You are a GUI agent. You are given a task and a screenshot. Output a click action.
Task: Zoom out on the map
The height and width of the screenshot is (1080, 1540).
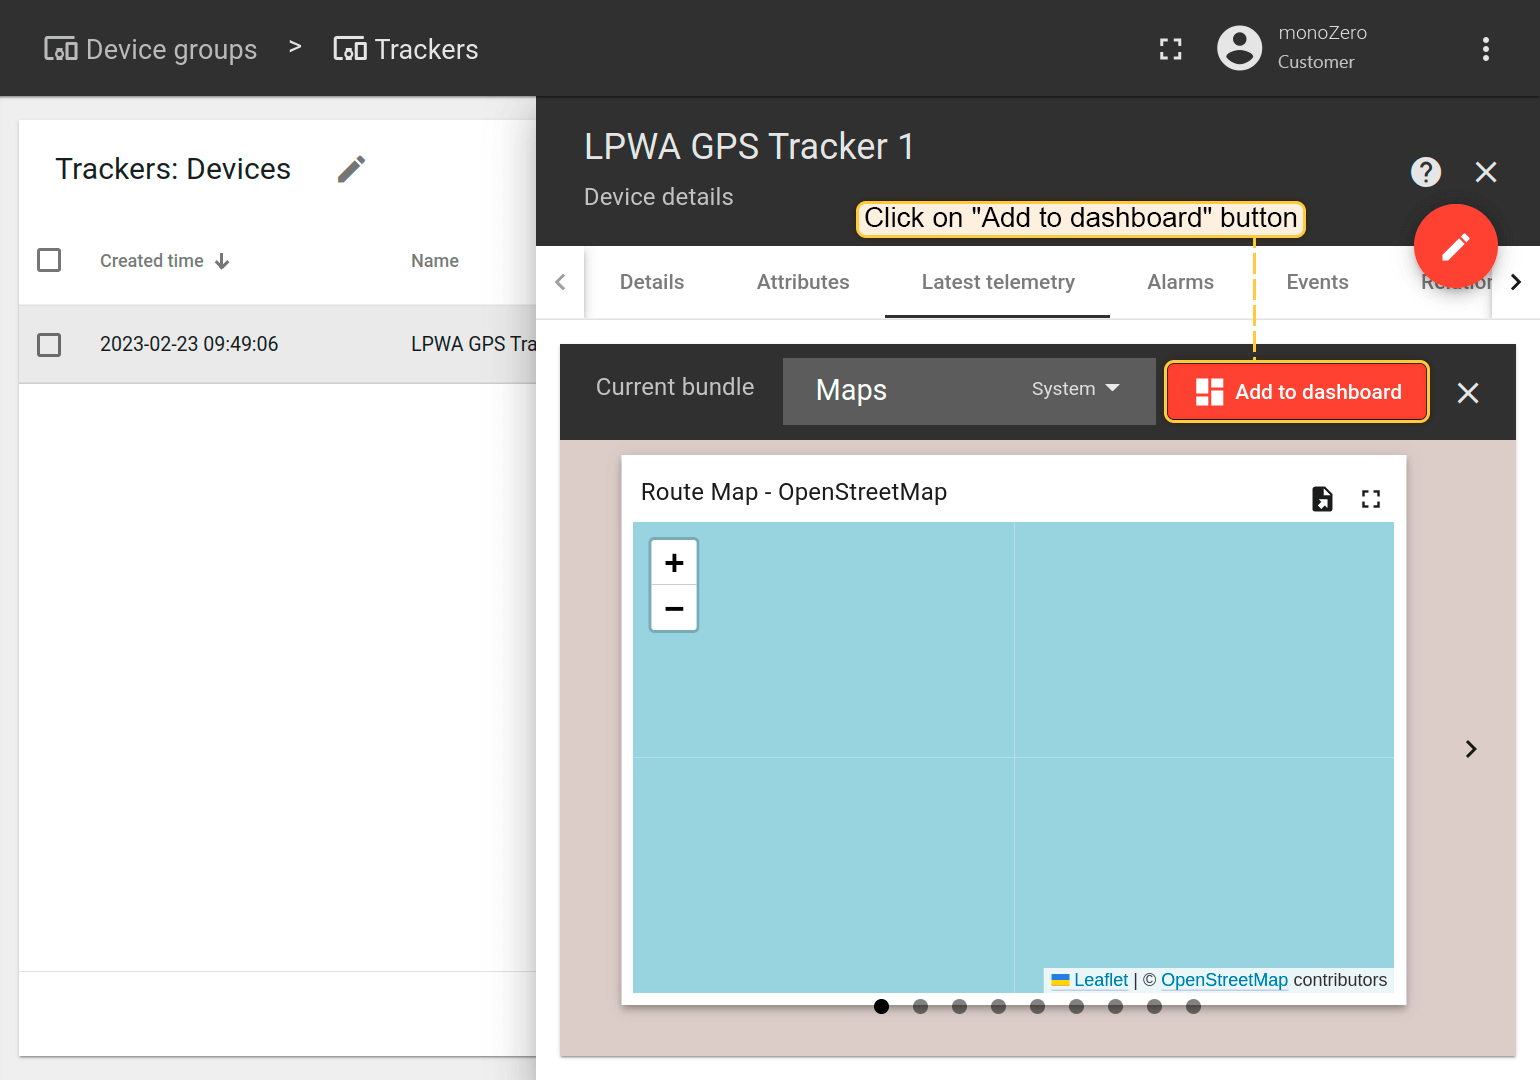[x=674, y=608]
